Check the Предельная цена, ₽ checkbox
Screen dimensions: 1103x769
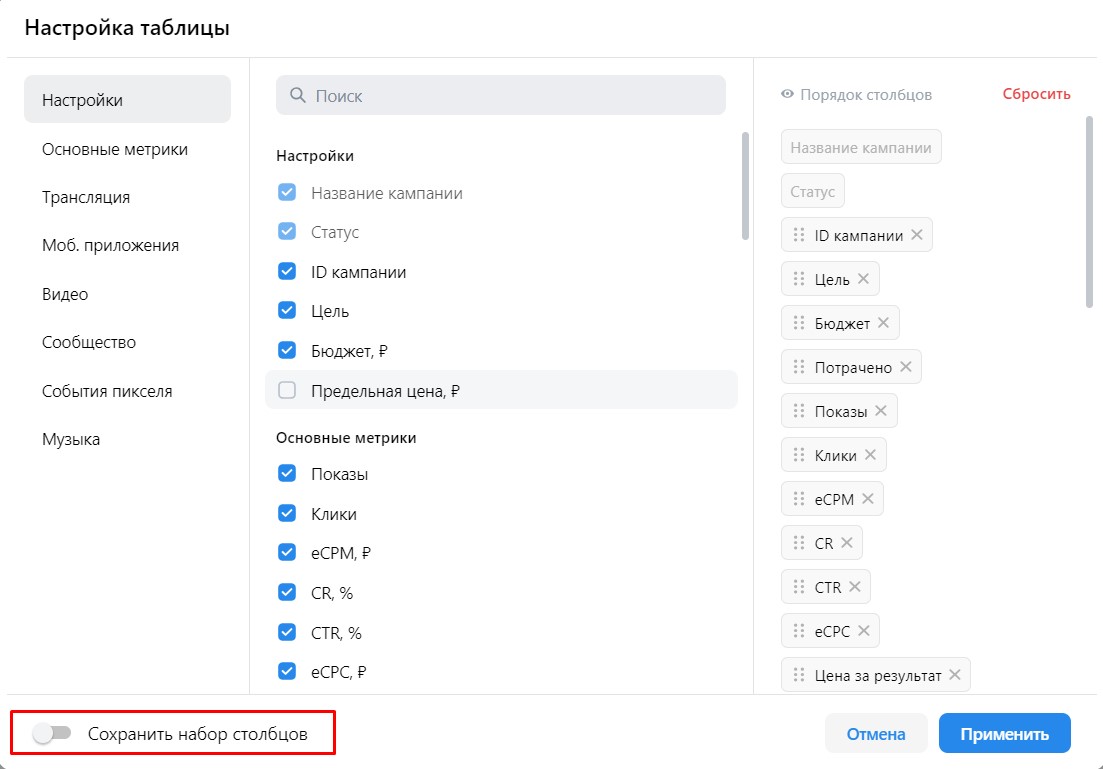(x=287, y=391)
